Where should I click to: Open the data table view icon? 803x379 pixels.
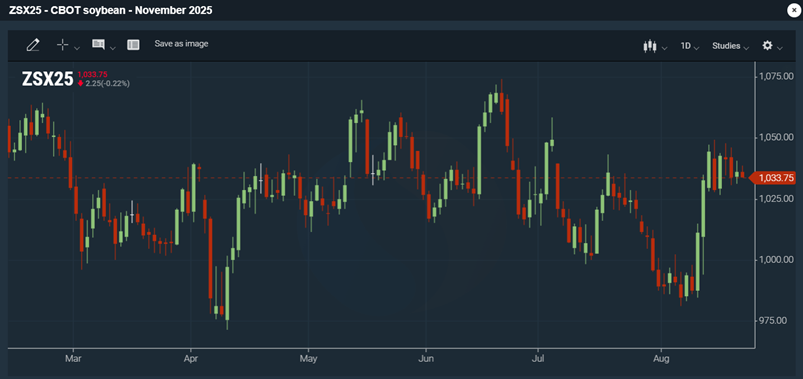pyautogui.click(x=133, y=45)
